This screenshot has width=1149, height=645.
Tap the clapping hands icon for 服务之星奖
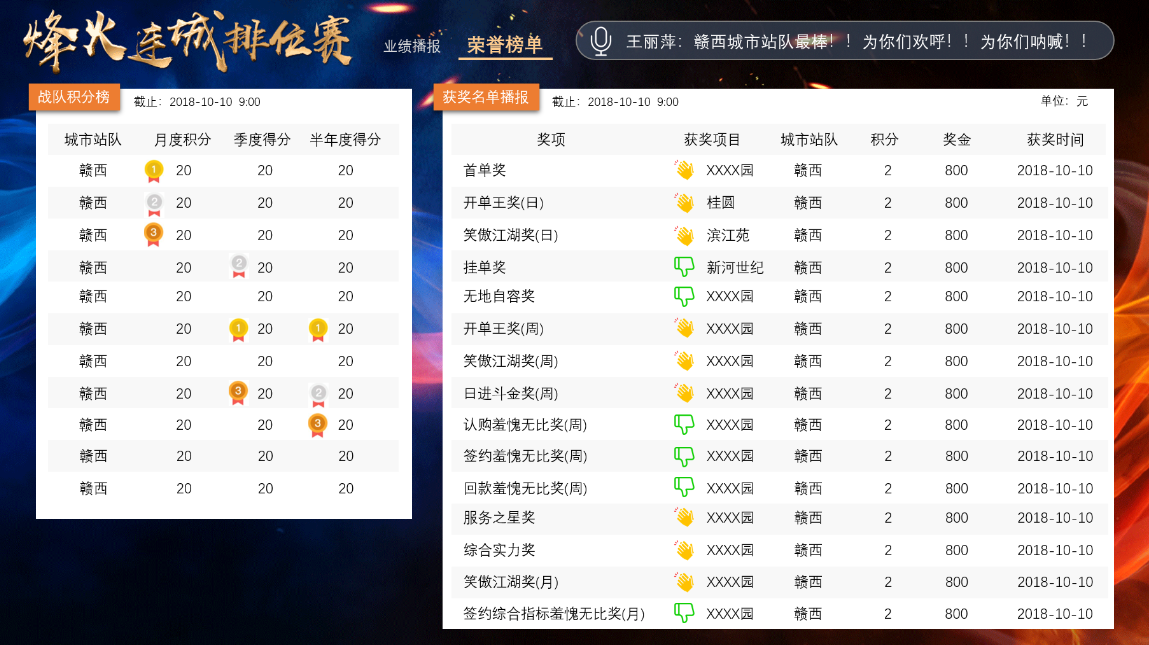(x=684, y=517)
